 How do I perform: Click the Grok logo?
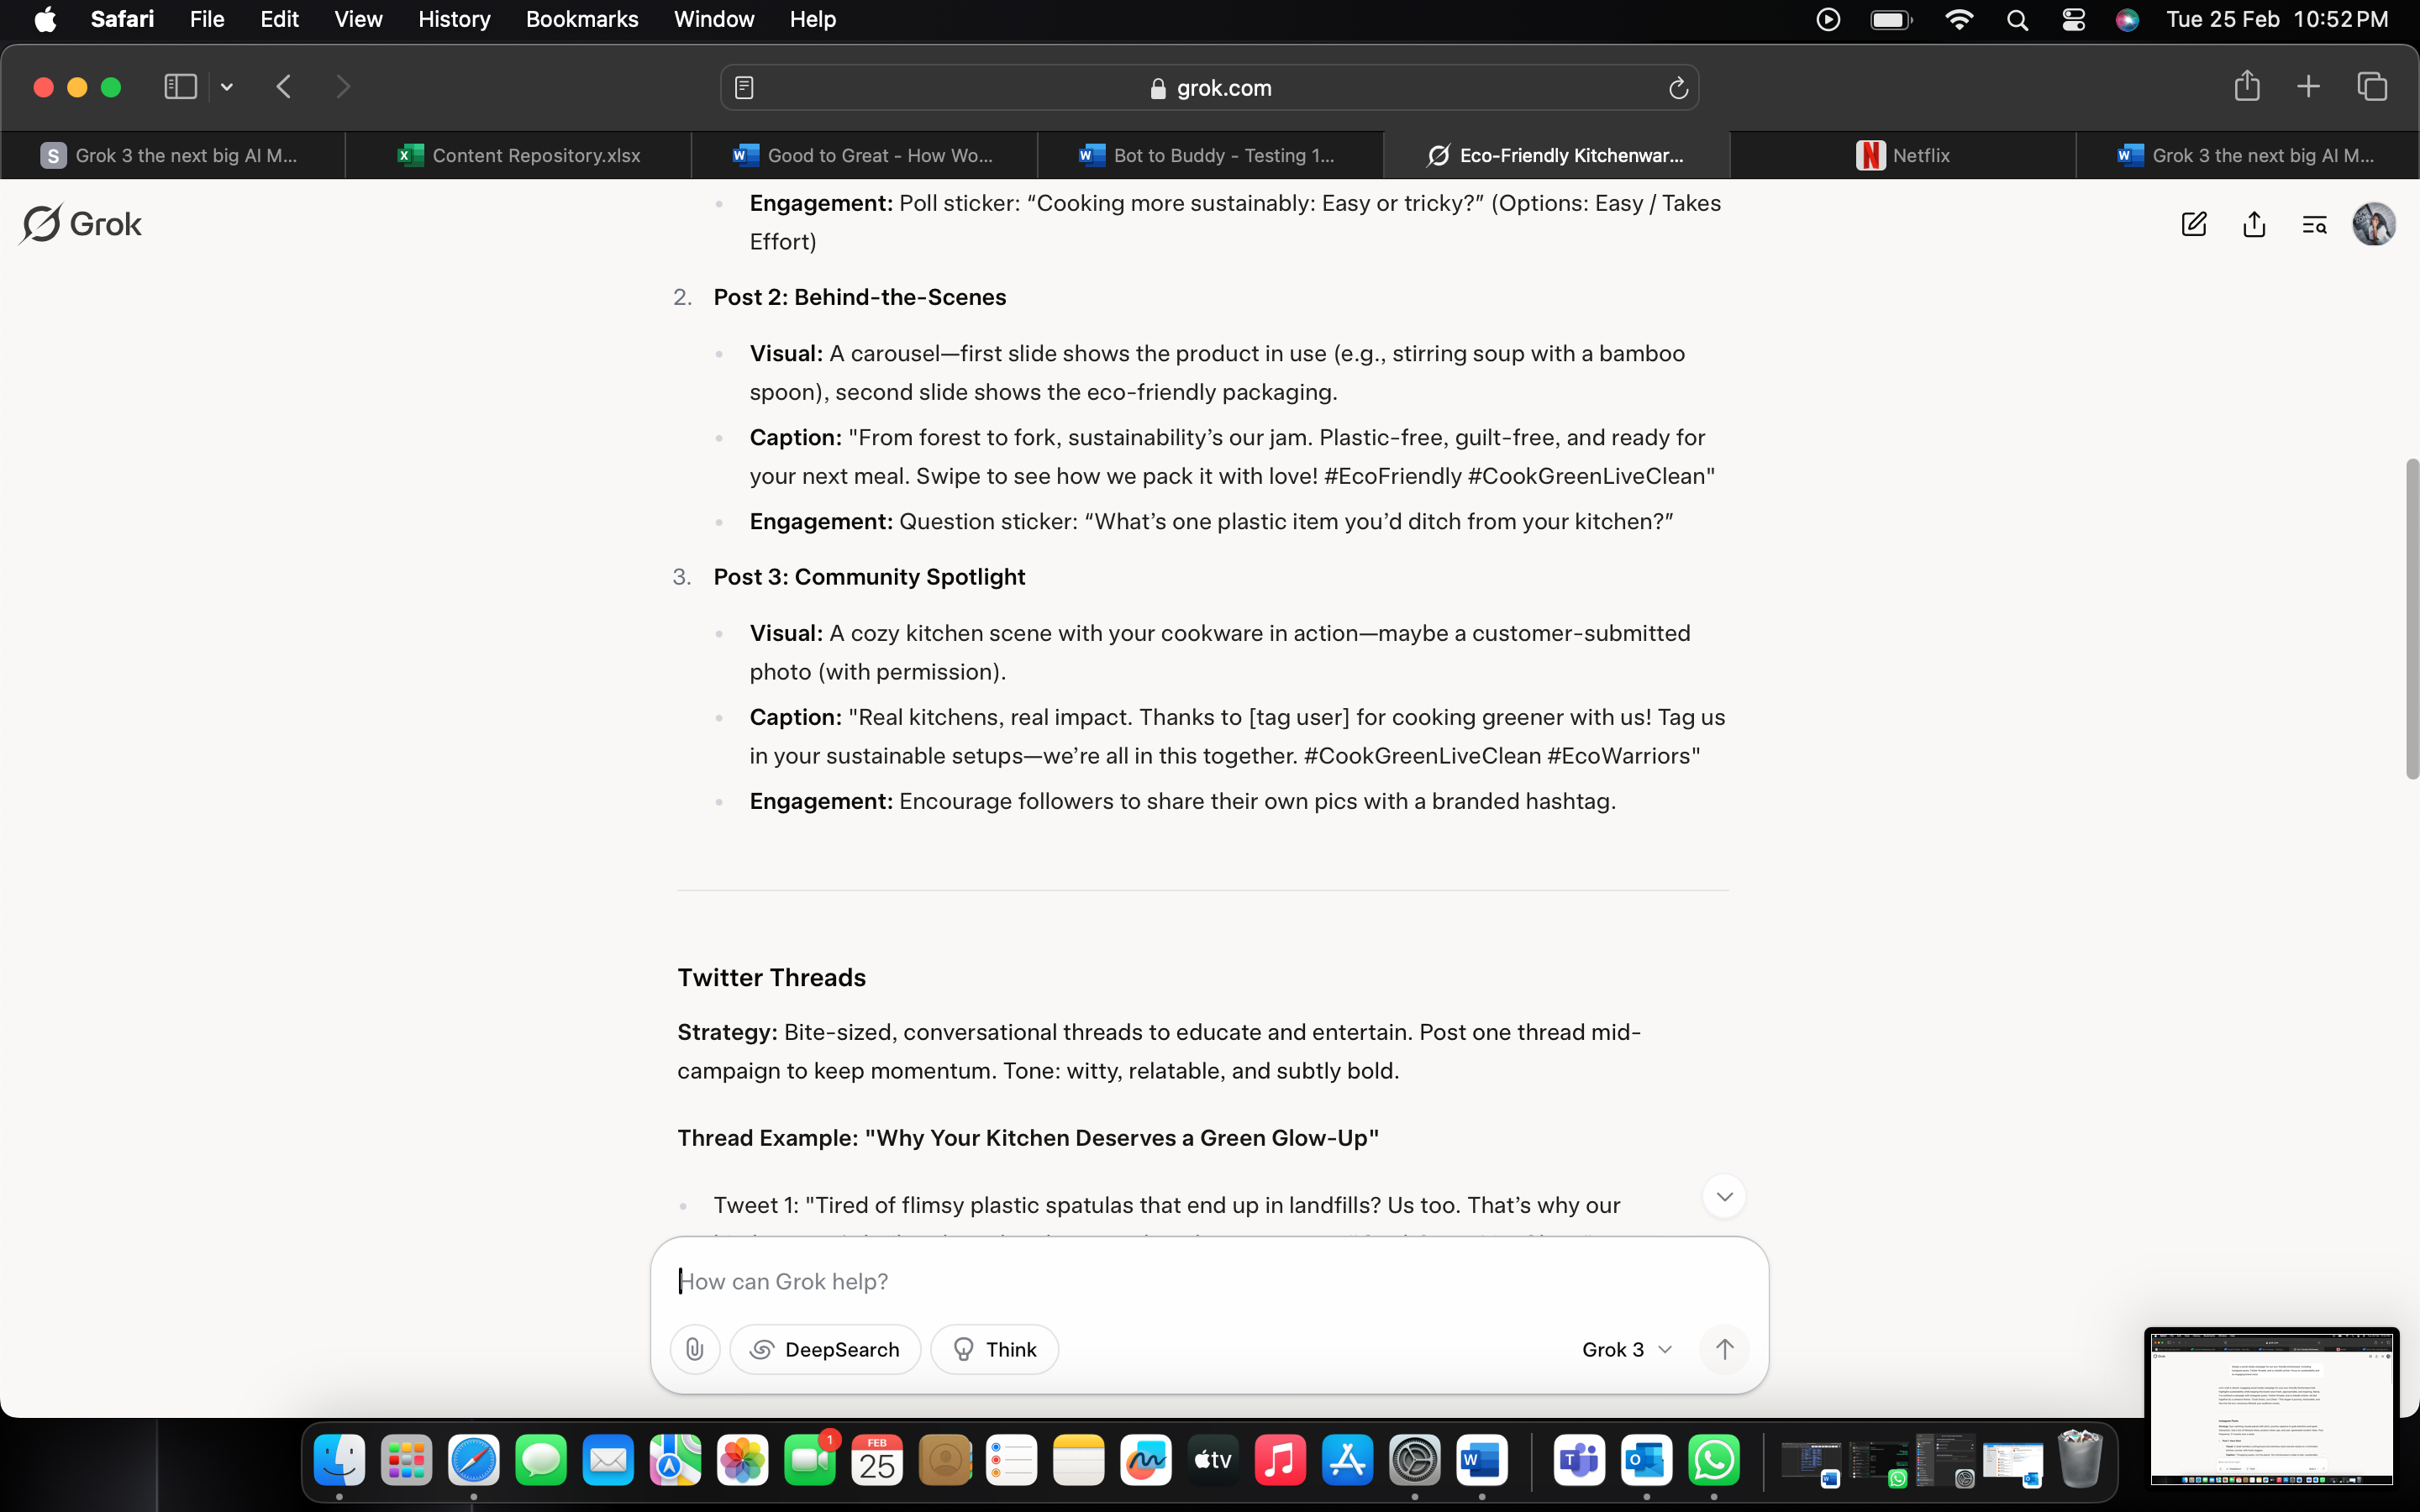(81, 224)
